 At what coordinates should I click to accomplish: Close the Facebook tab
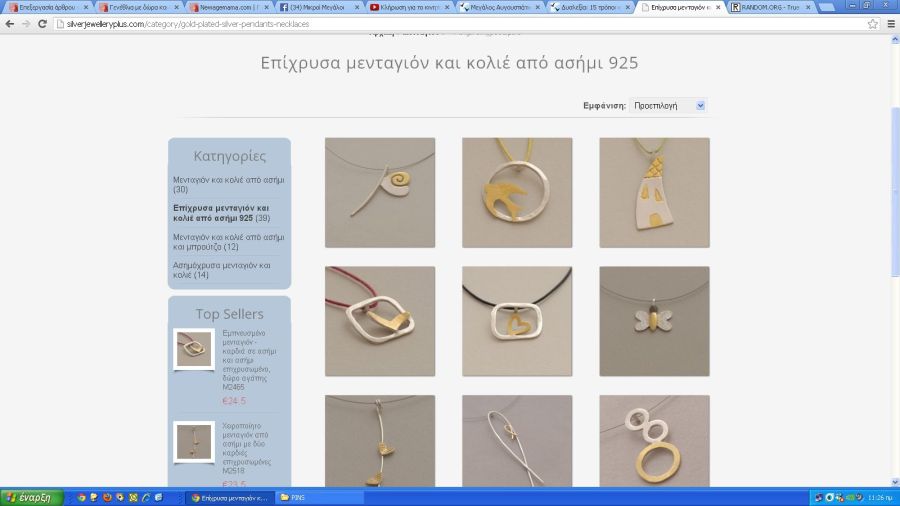pos(356,7)
